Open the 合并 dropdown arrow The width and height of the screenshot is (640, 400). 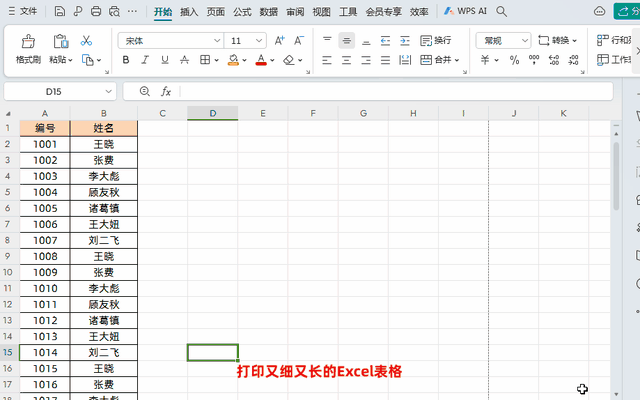click(457, 60)
